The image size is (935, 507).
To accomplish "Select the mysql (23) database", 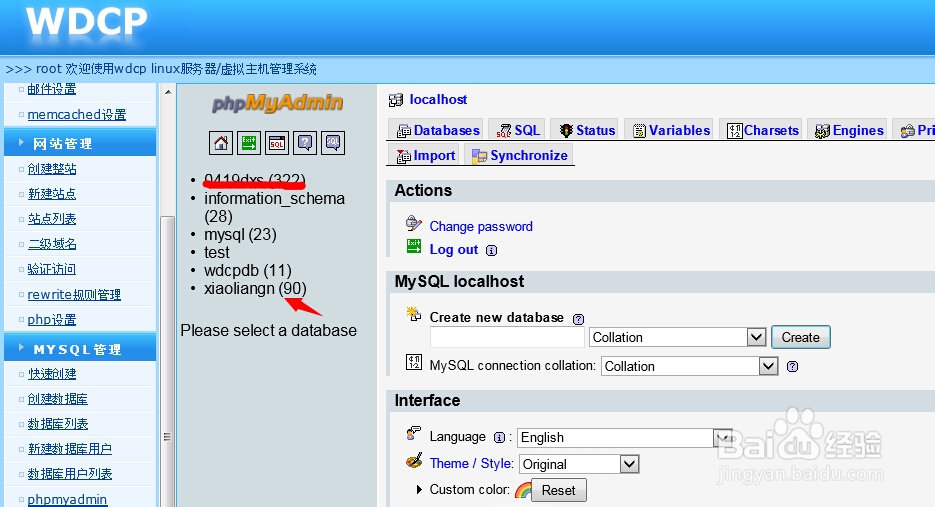I will tap(240, 234).
